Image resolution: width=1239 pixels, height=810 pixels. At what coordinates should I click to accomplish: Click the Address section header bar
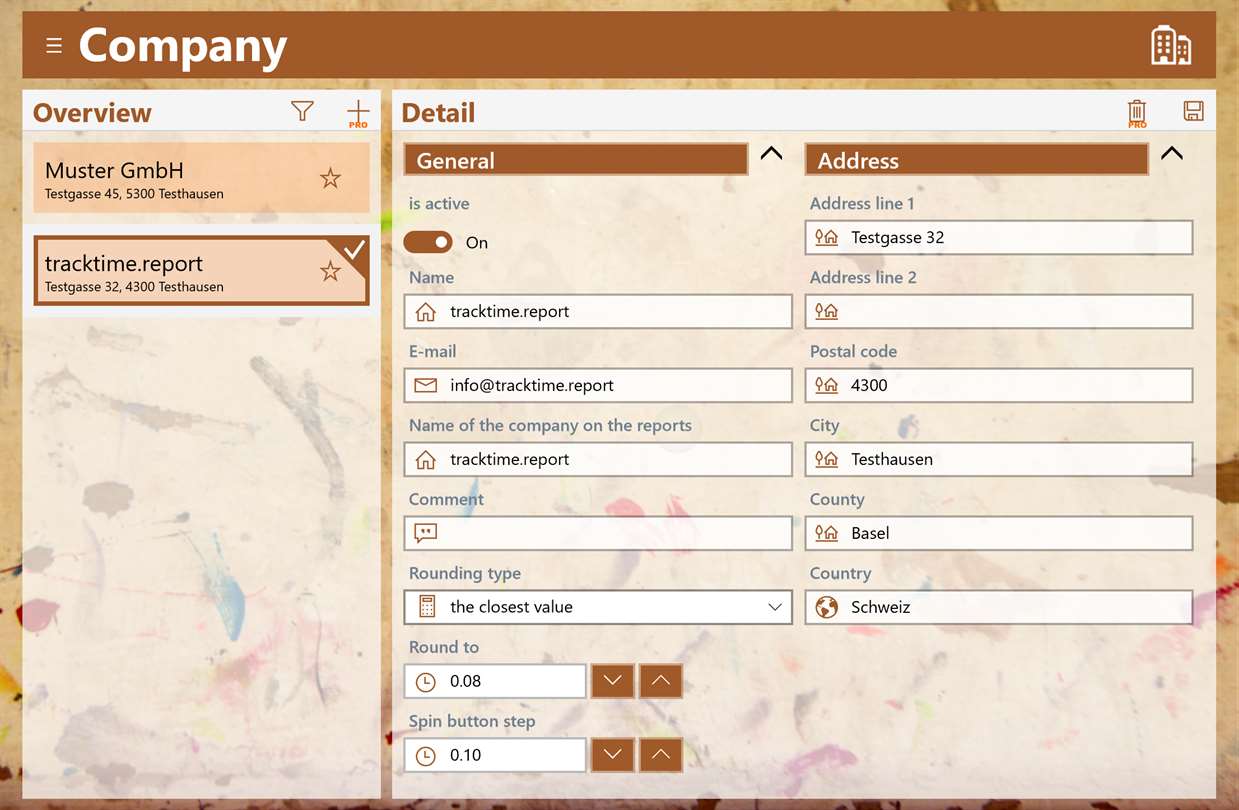pyautogui.click(x=977, y=160)
